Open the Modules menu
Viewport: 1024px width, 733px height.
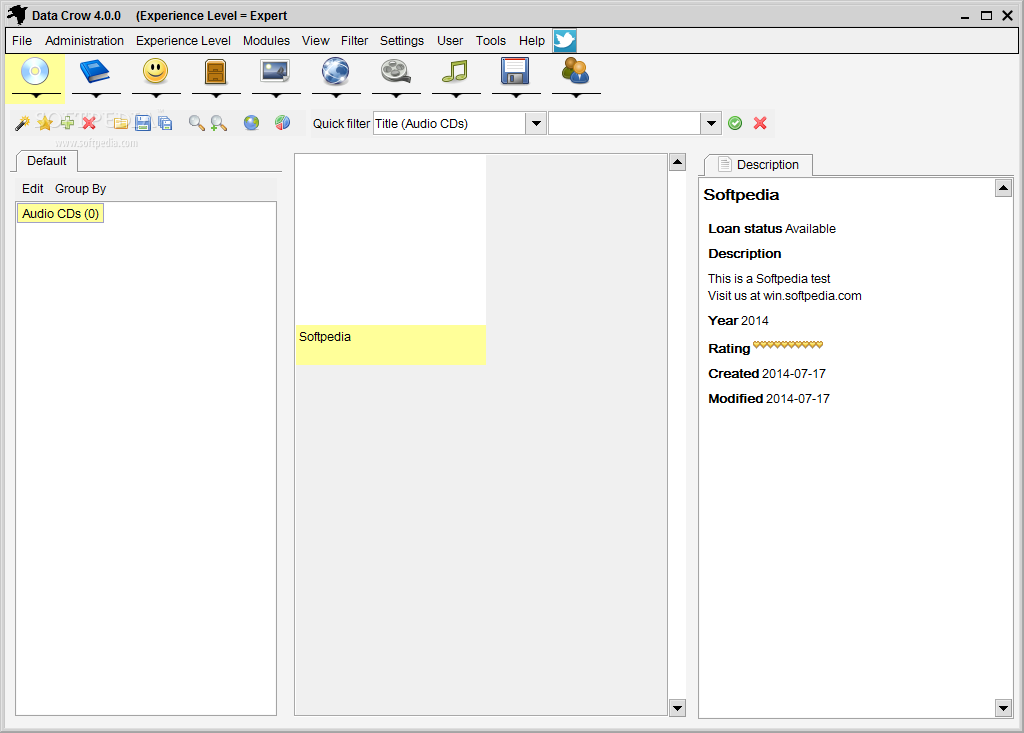coord(266,41)
